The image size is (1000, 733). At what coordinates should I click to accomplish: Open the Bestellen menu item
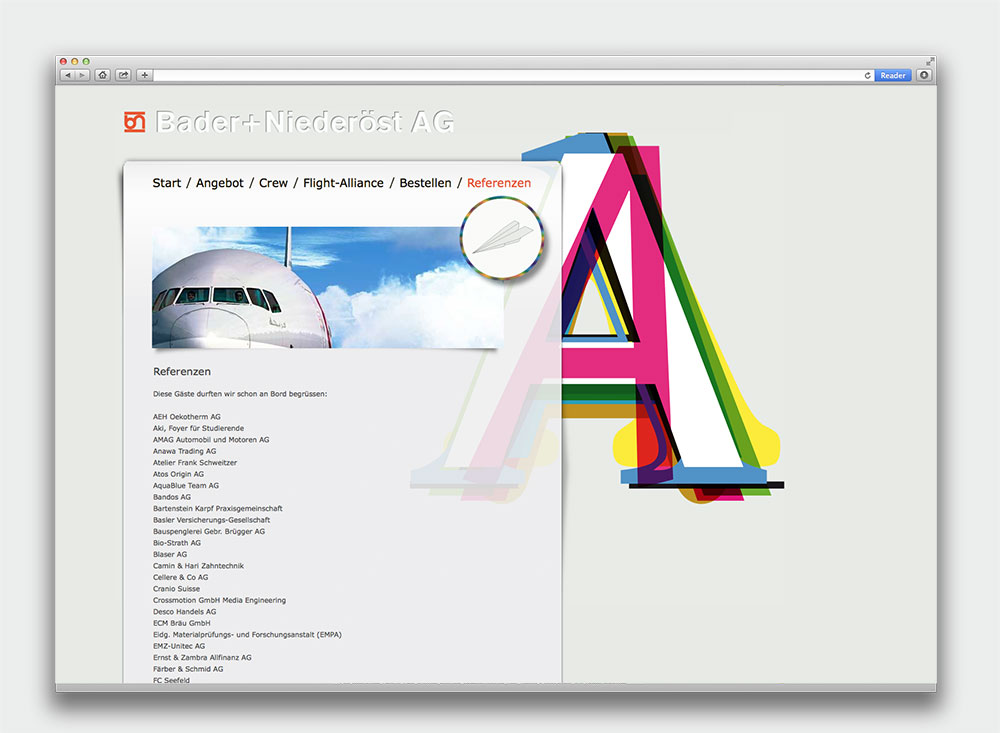pos(425,183)
